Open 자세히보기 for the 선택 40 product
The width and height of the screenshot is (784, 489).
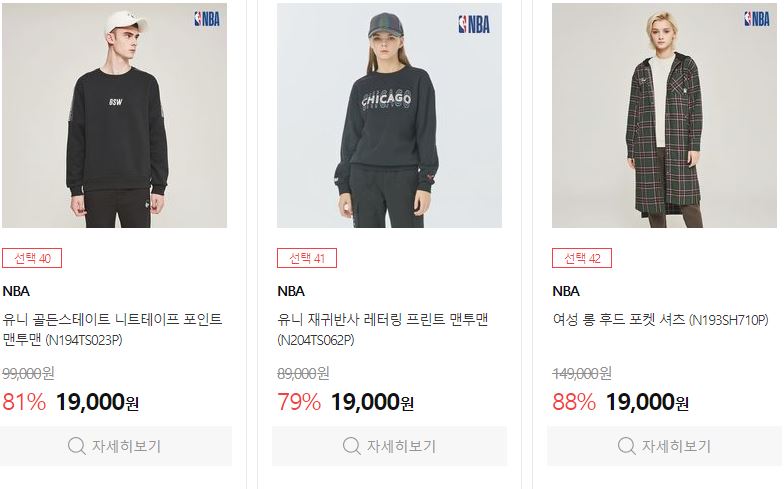[114, 446]
